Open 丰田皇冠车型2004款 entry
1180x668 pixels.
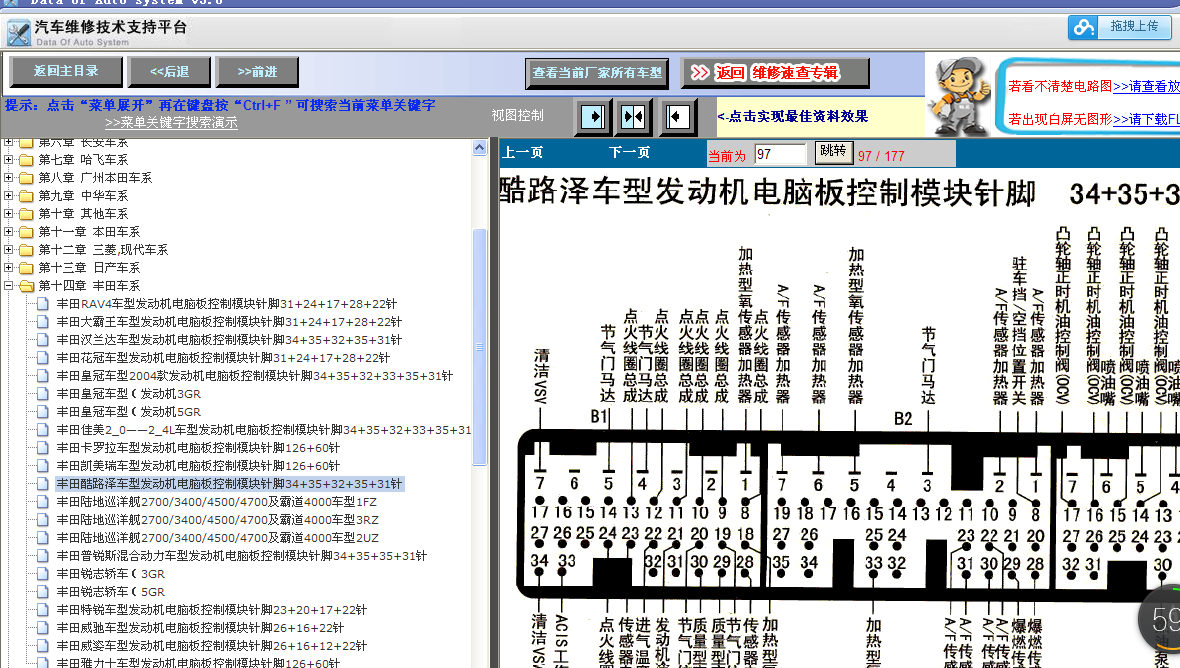(254, 376)
